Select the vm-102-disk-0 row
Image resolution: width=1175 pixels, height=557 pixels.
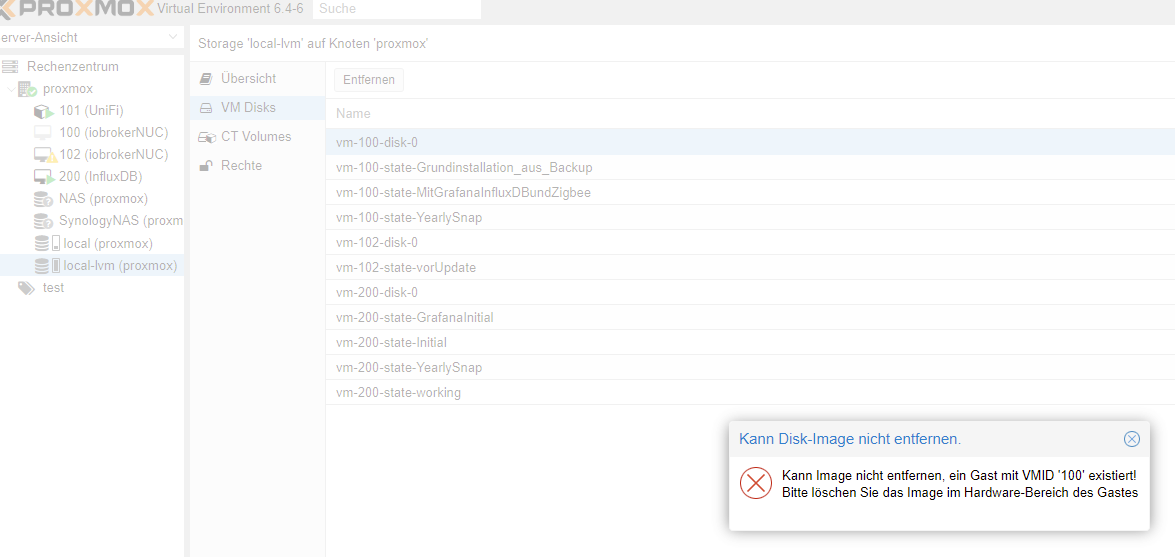(750, 243)
